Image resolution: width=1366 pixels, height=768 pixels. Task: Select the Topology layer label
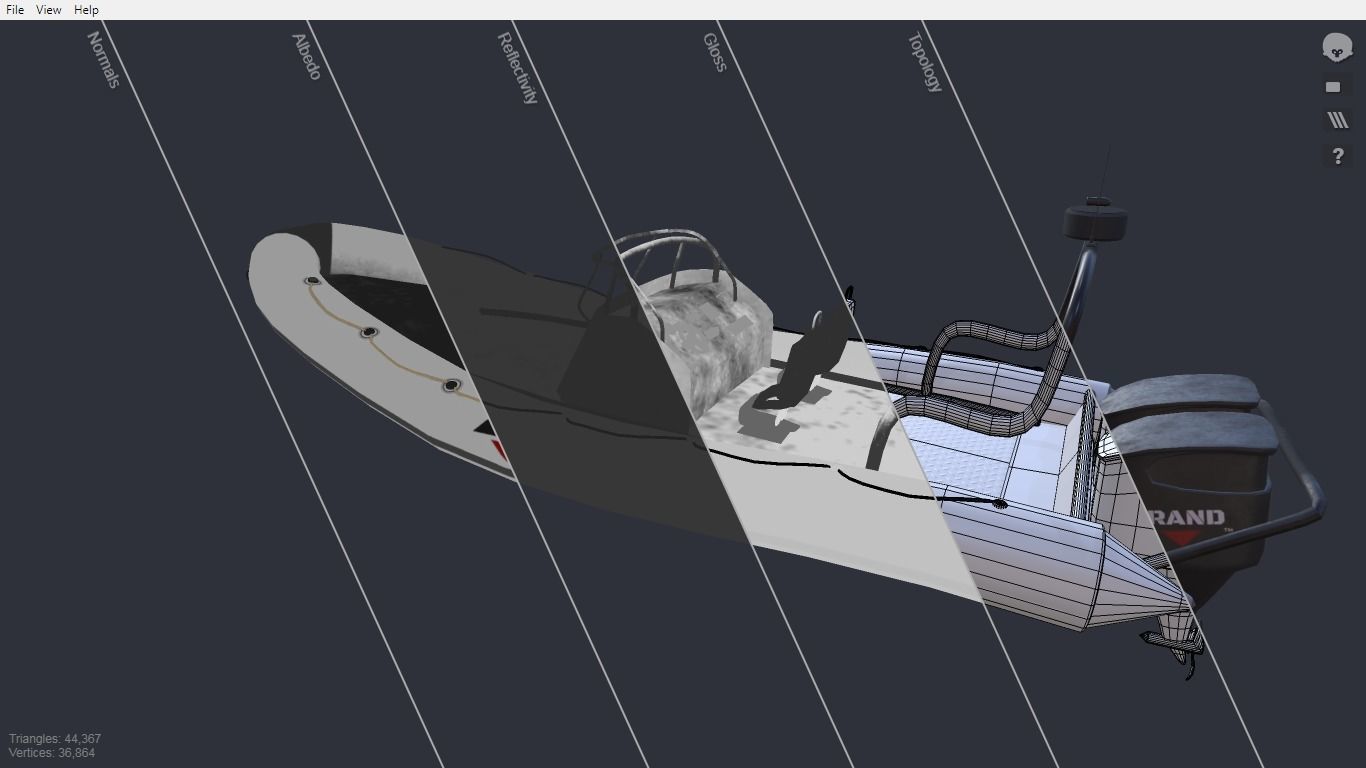(x=925, y=62)
